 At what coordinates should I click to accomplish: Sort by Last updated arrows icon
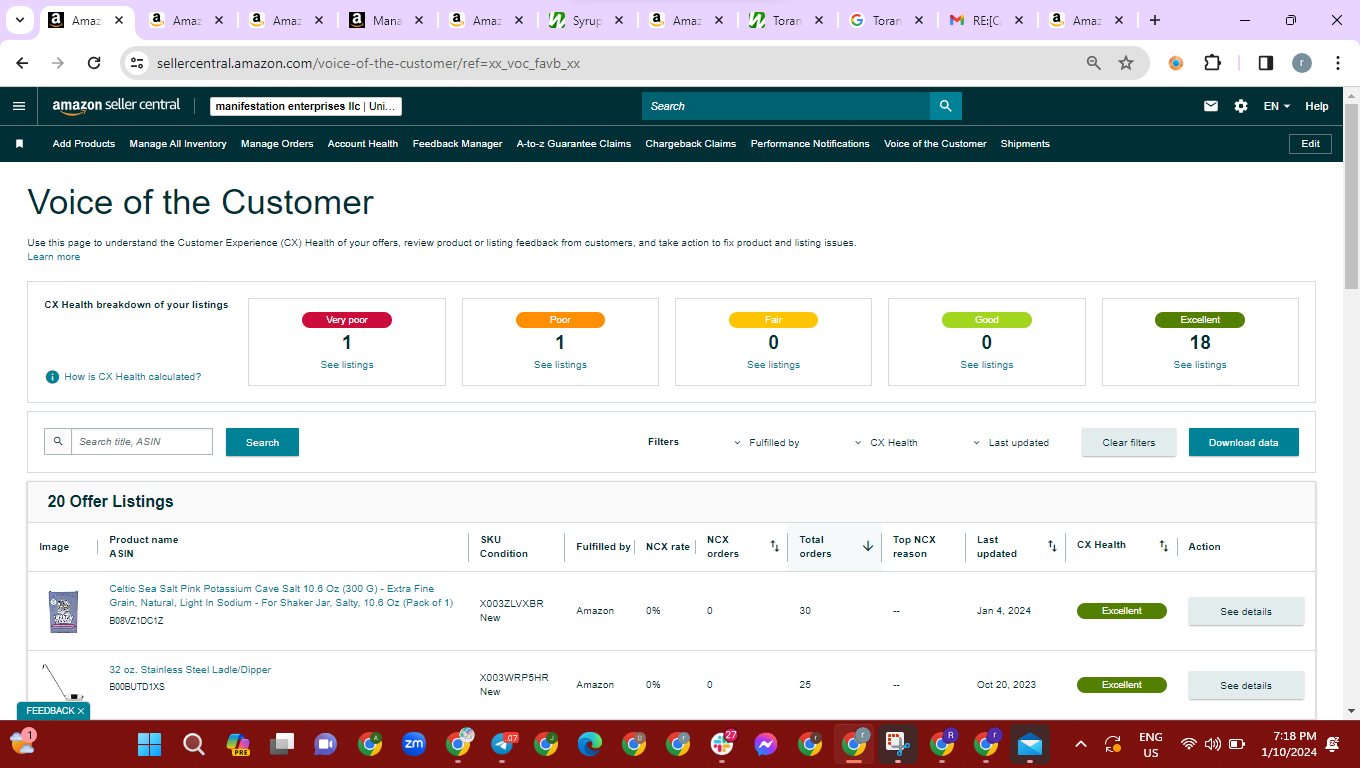(x=1052, y=546)
